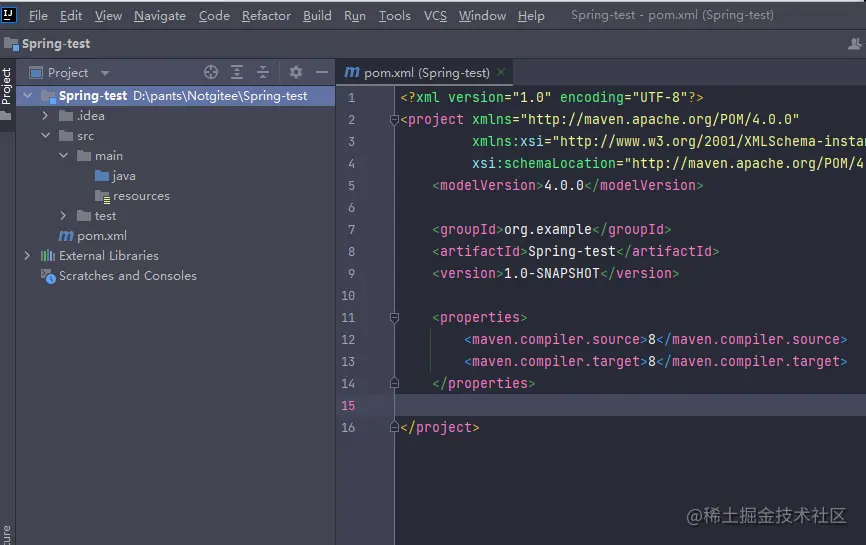Click fold end marker at line 16
Image resolution: width=866 pixels, height=545 pixels.
[394, 427]
